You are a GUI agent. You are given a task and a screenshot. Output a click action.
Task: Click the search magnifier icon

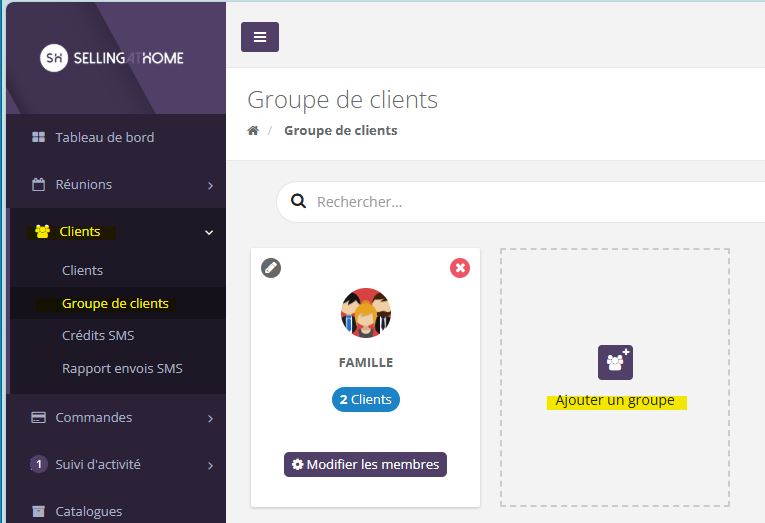[x=298, y=201]
